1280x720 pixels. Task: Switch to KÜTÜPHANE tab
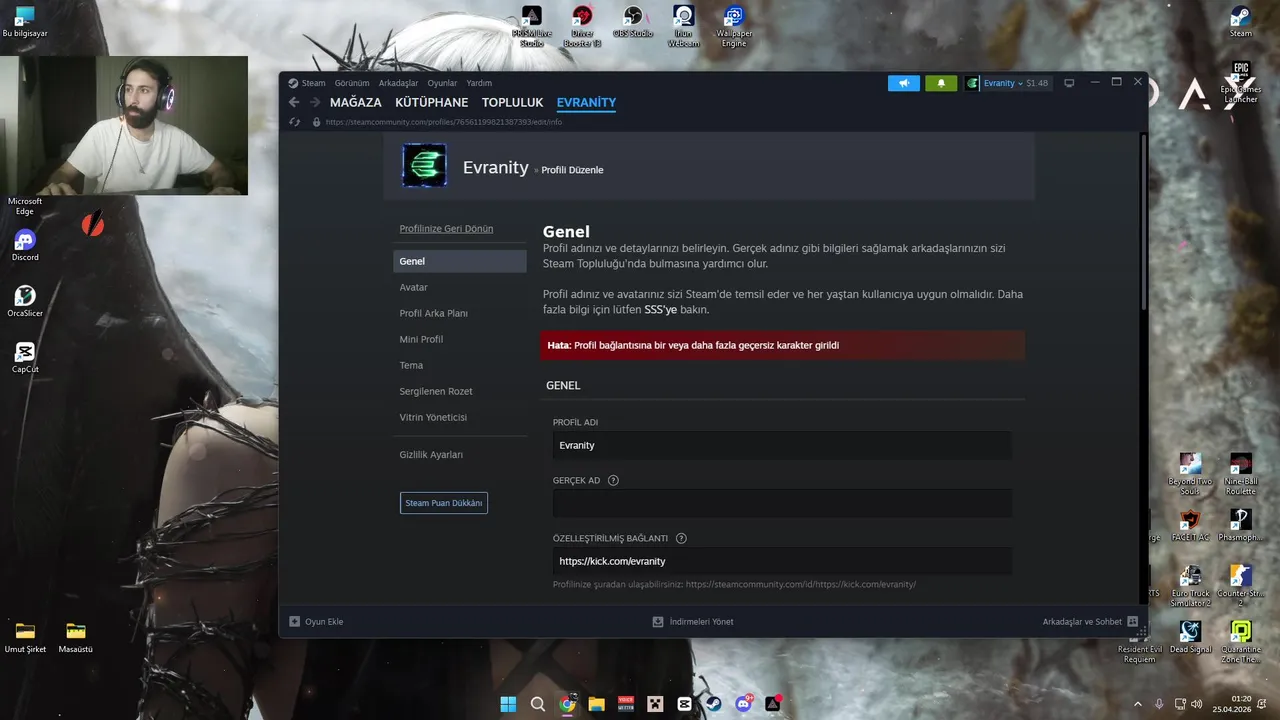click(x=431, y=102)
